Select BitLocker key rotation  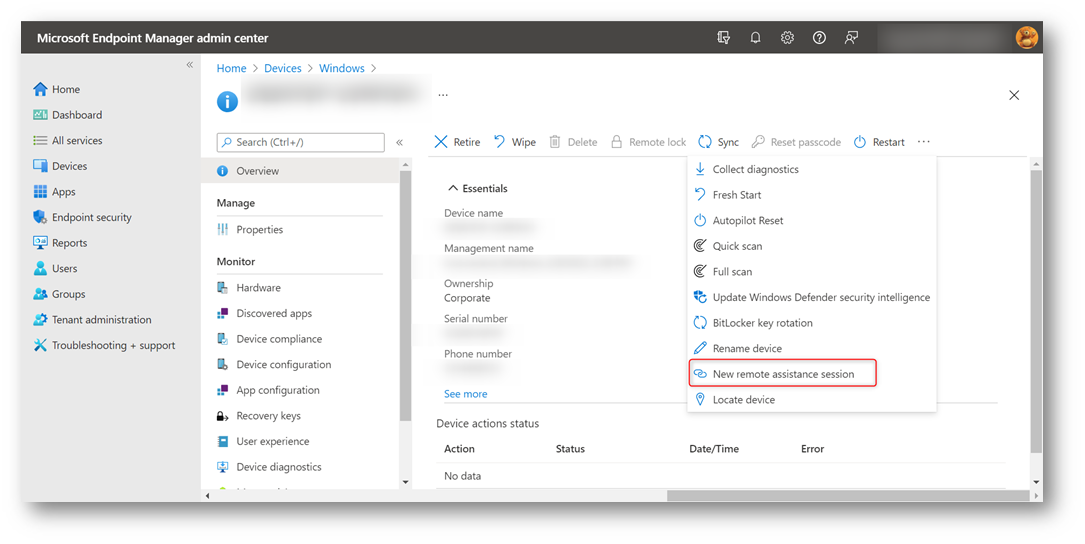pos(812,323)
